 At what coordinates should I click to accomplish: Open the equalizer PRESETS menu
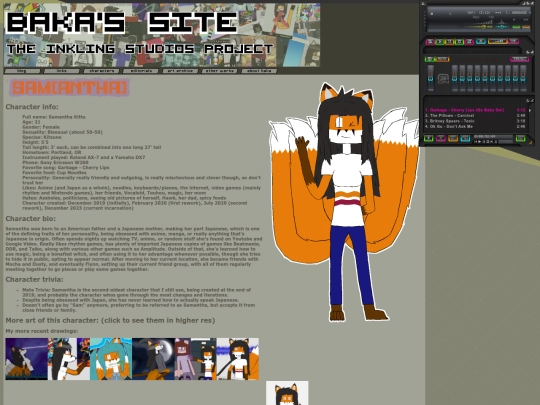(x=519, y=59)
